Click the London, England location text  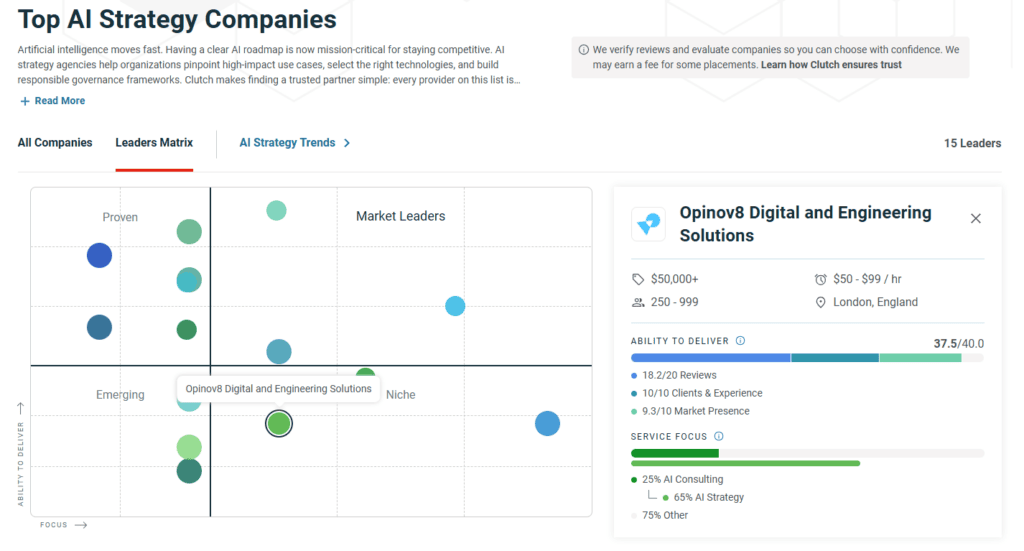(x=875, y=302)
